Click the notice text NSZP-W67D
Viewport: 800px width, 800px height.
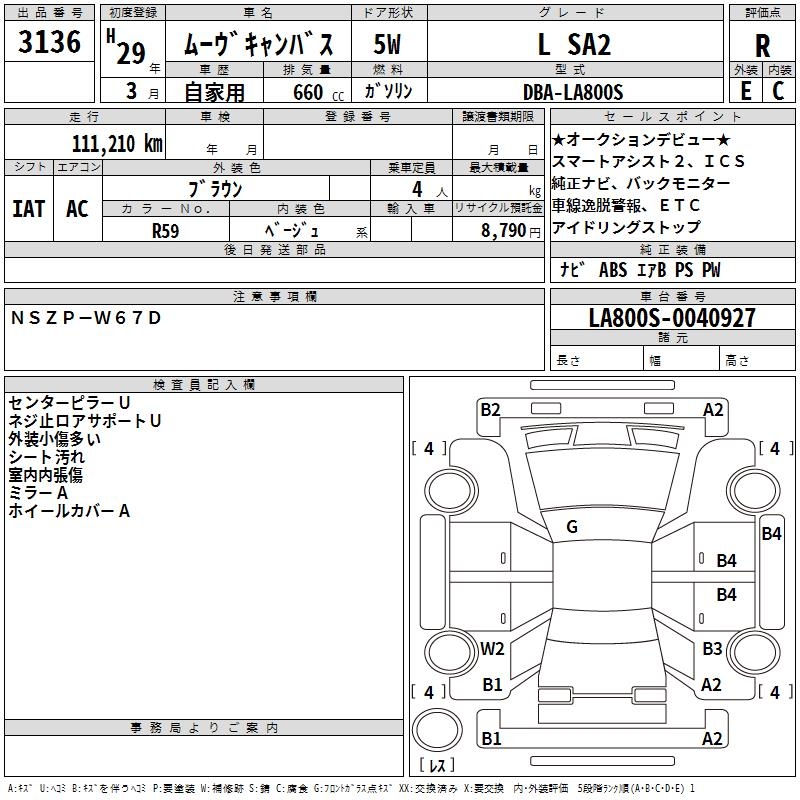click(85, 318)
